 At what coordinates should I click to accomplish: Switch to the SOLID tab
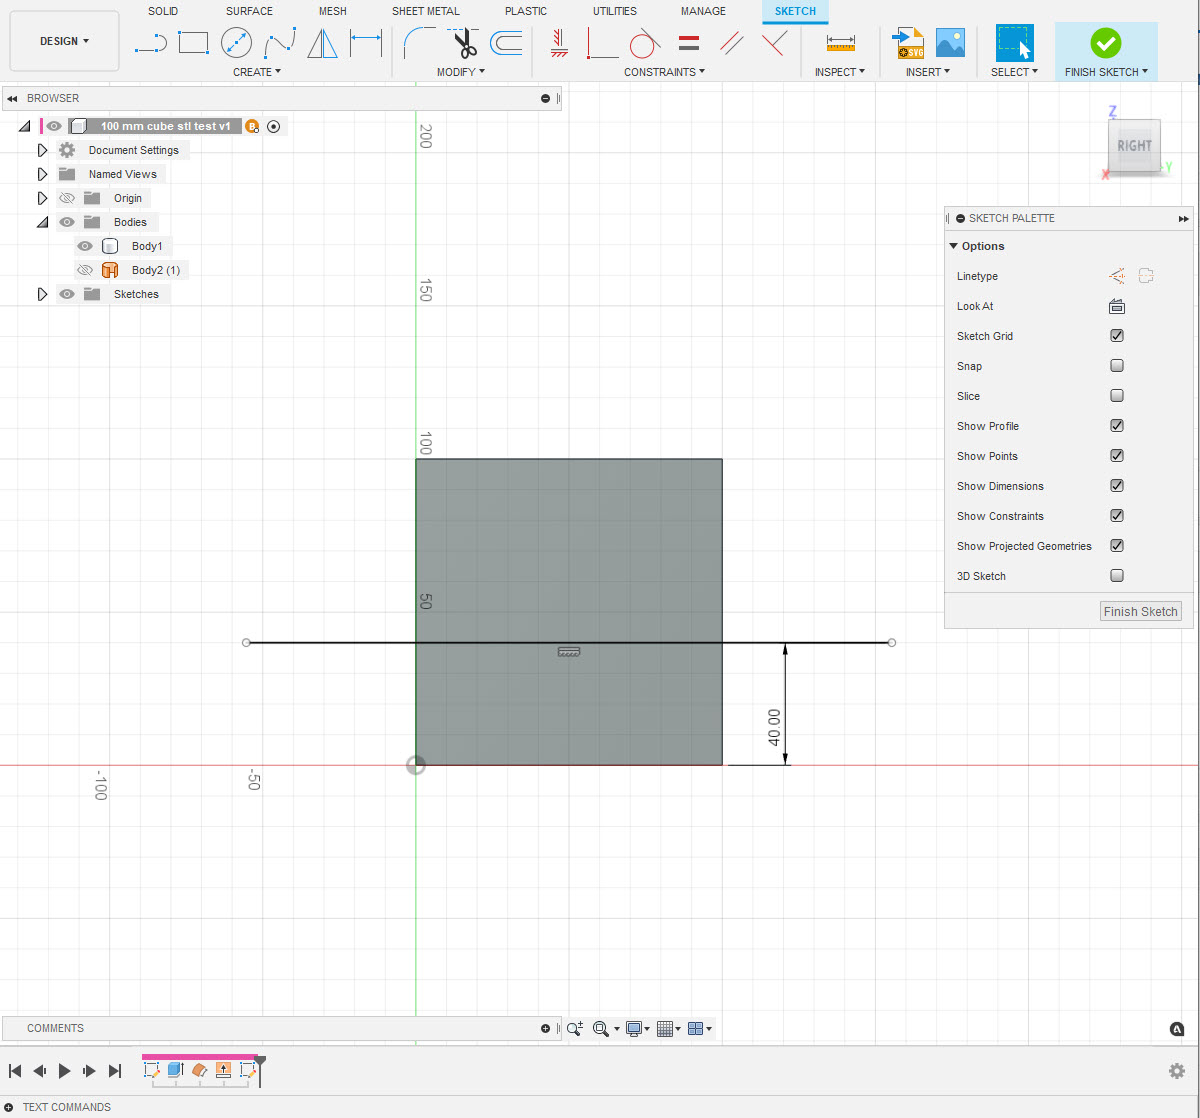pos(163,11)
